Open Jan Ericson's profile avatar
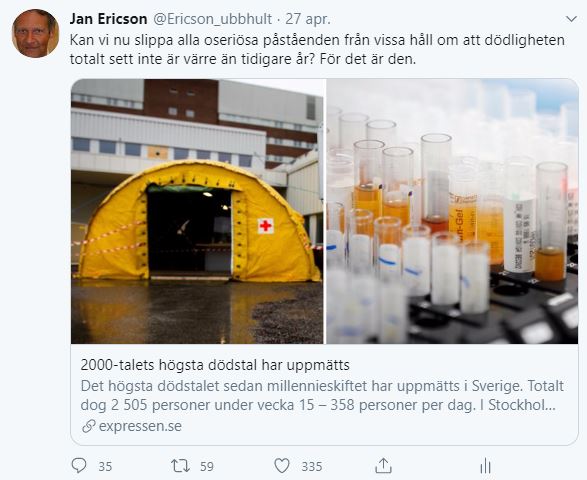The height and width of the screenshot is (480, 587). click(35, 33)
